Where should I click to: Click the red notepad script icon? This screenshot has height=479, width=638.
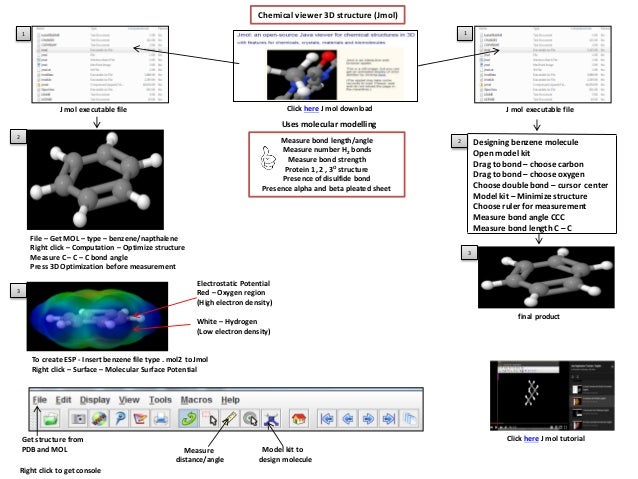[140, 418]
